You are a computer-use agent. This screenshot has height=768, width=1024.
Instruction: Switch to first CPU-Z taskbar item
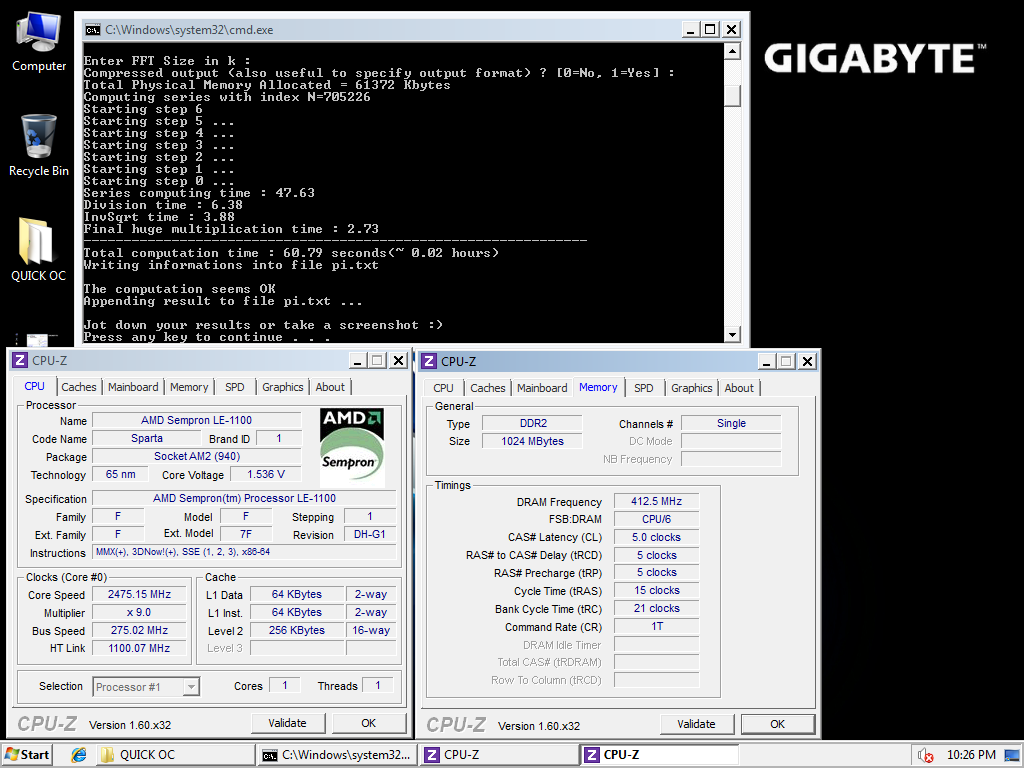(499, 755)
